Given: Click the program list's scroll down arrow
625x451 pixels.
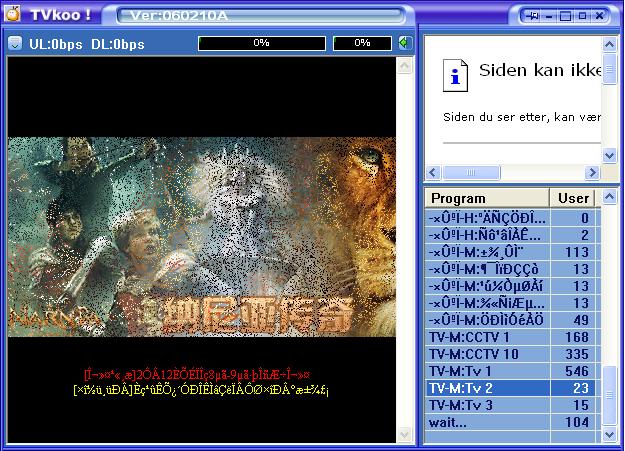Looking at the screenshot, I should click(x=609, y=434).
